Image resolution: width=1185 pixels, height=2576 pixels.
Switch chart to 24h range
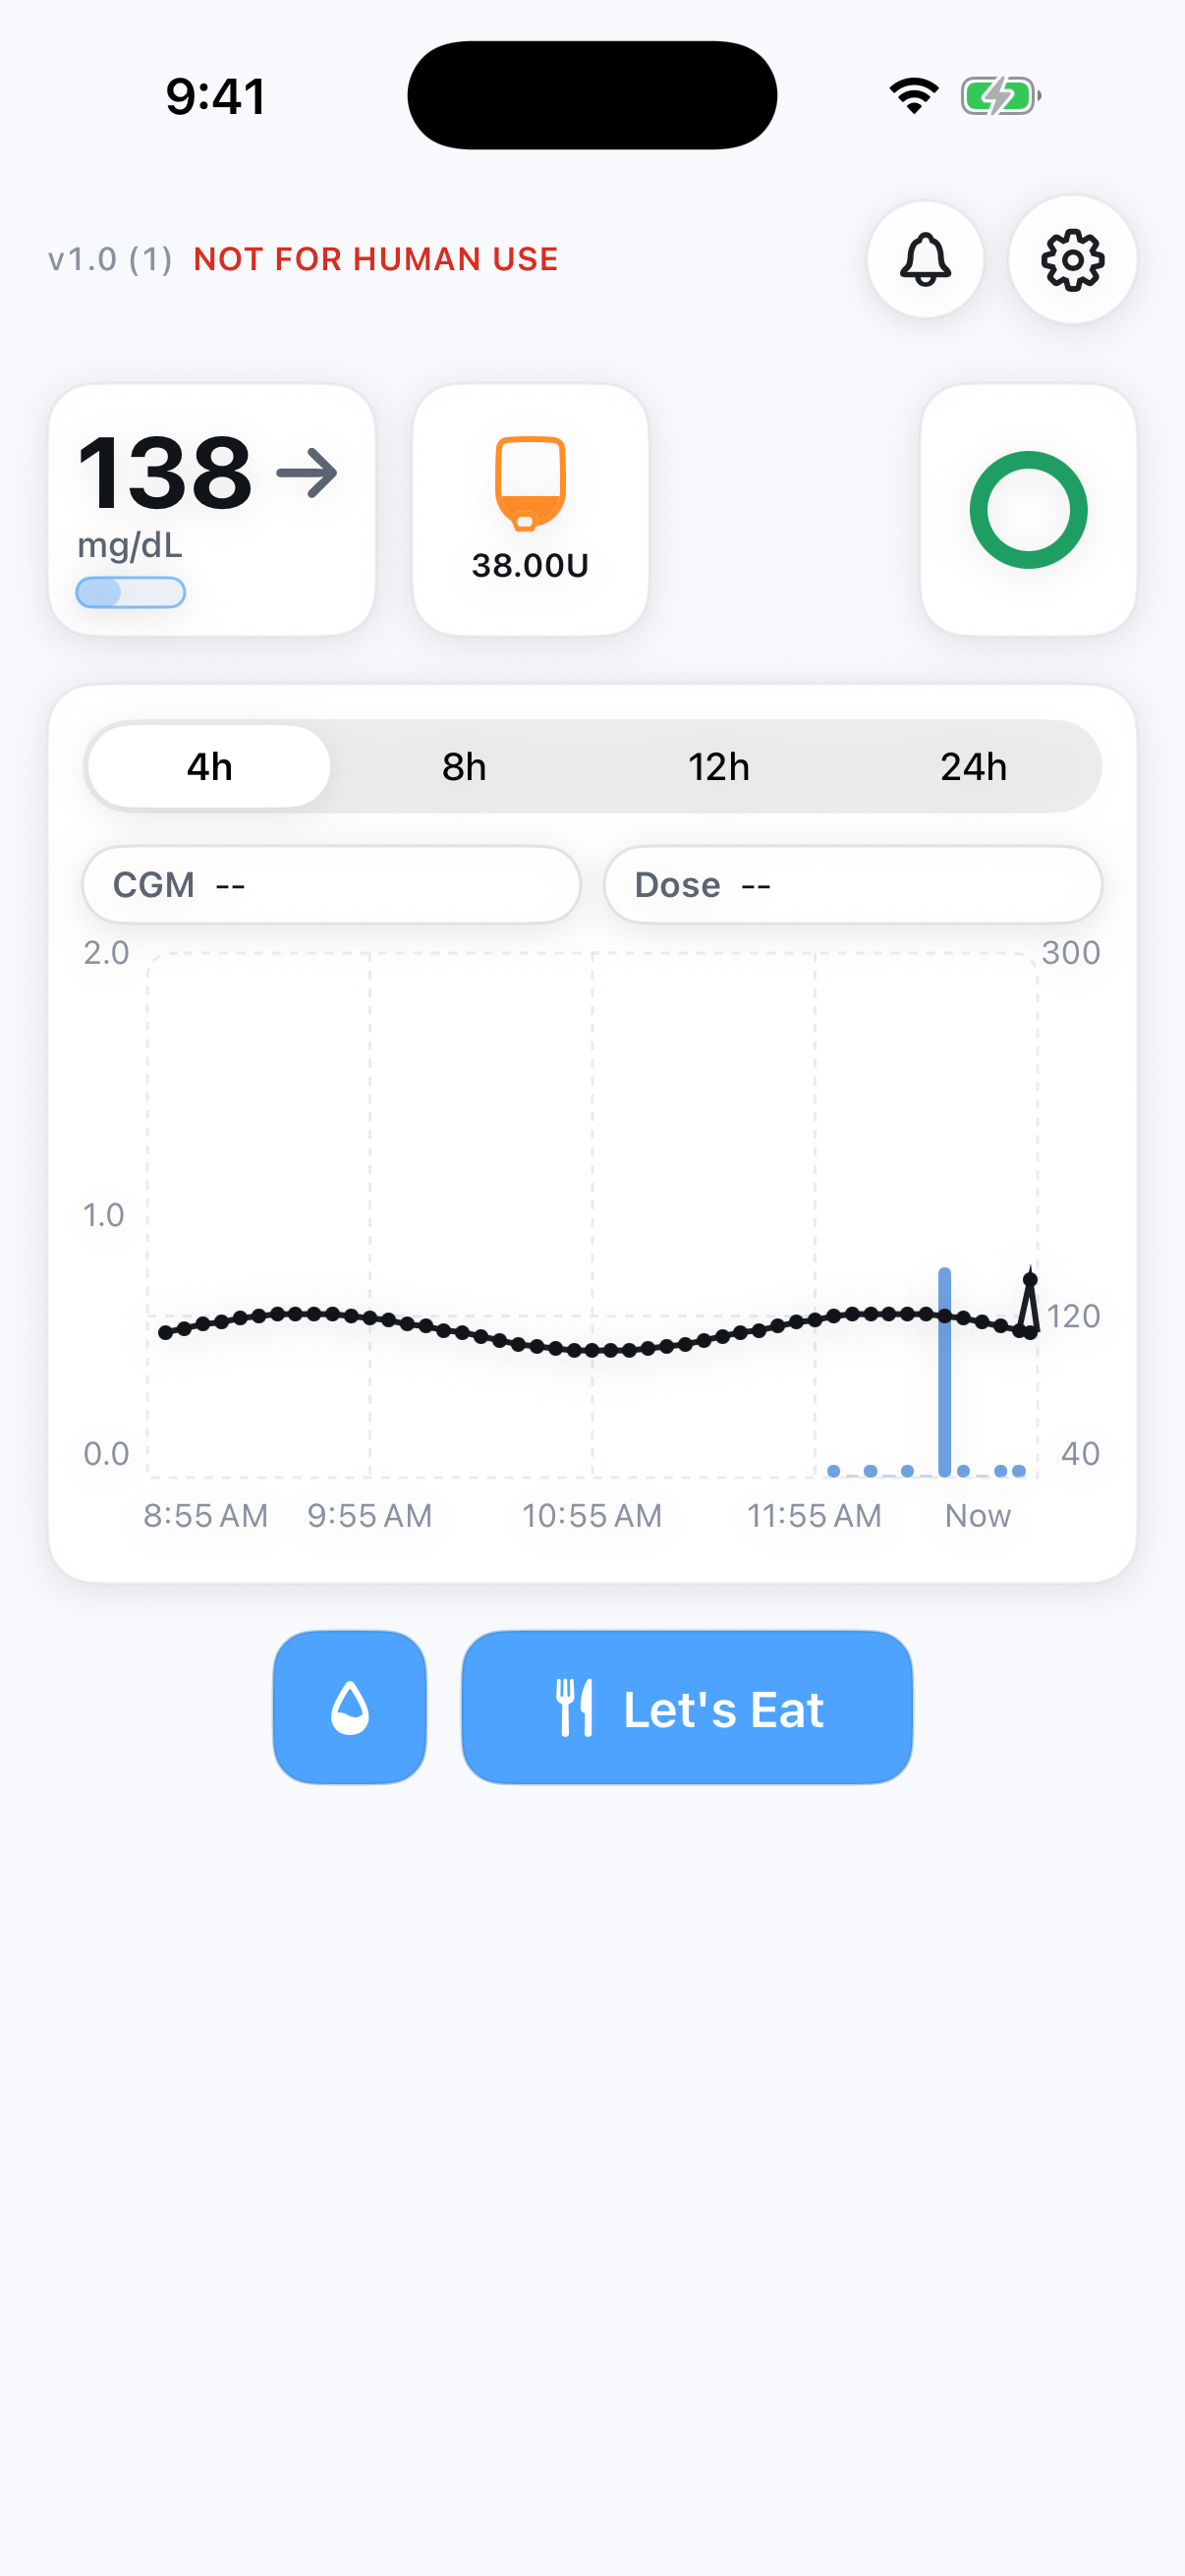(x=973, y=767)
